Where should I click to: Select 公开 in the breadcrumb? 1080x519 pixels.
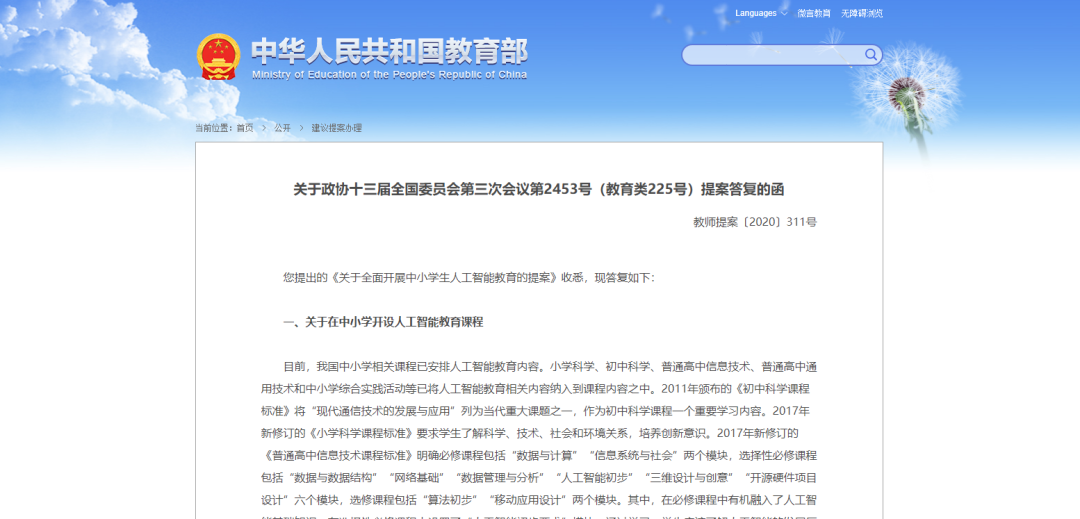point(282,128)
